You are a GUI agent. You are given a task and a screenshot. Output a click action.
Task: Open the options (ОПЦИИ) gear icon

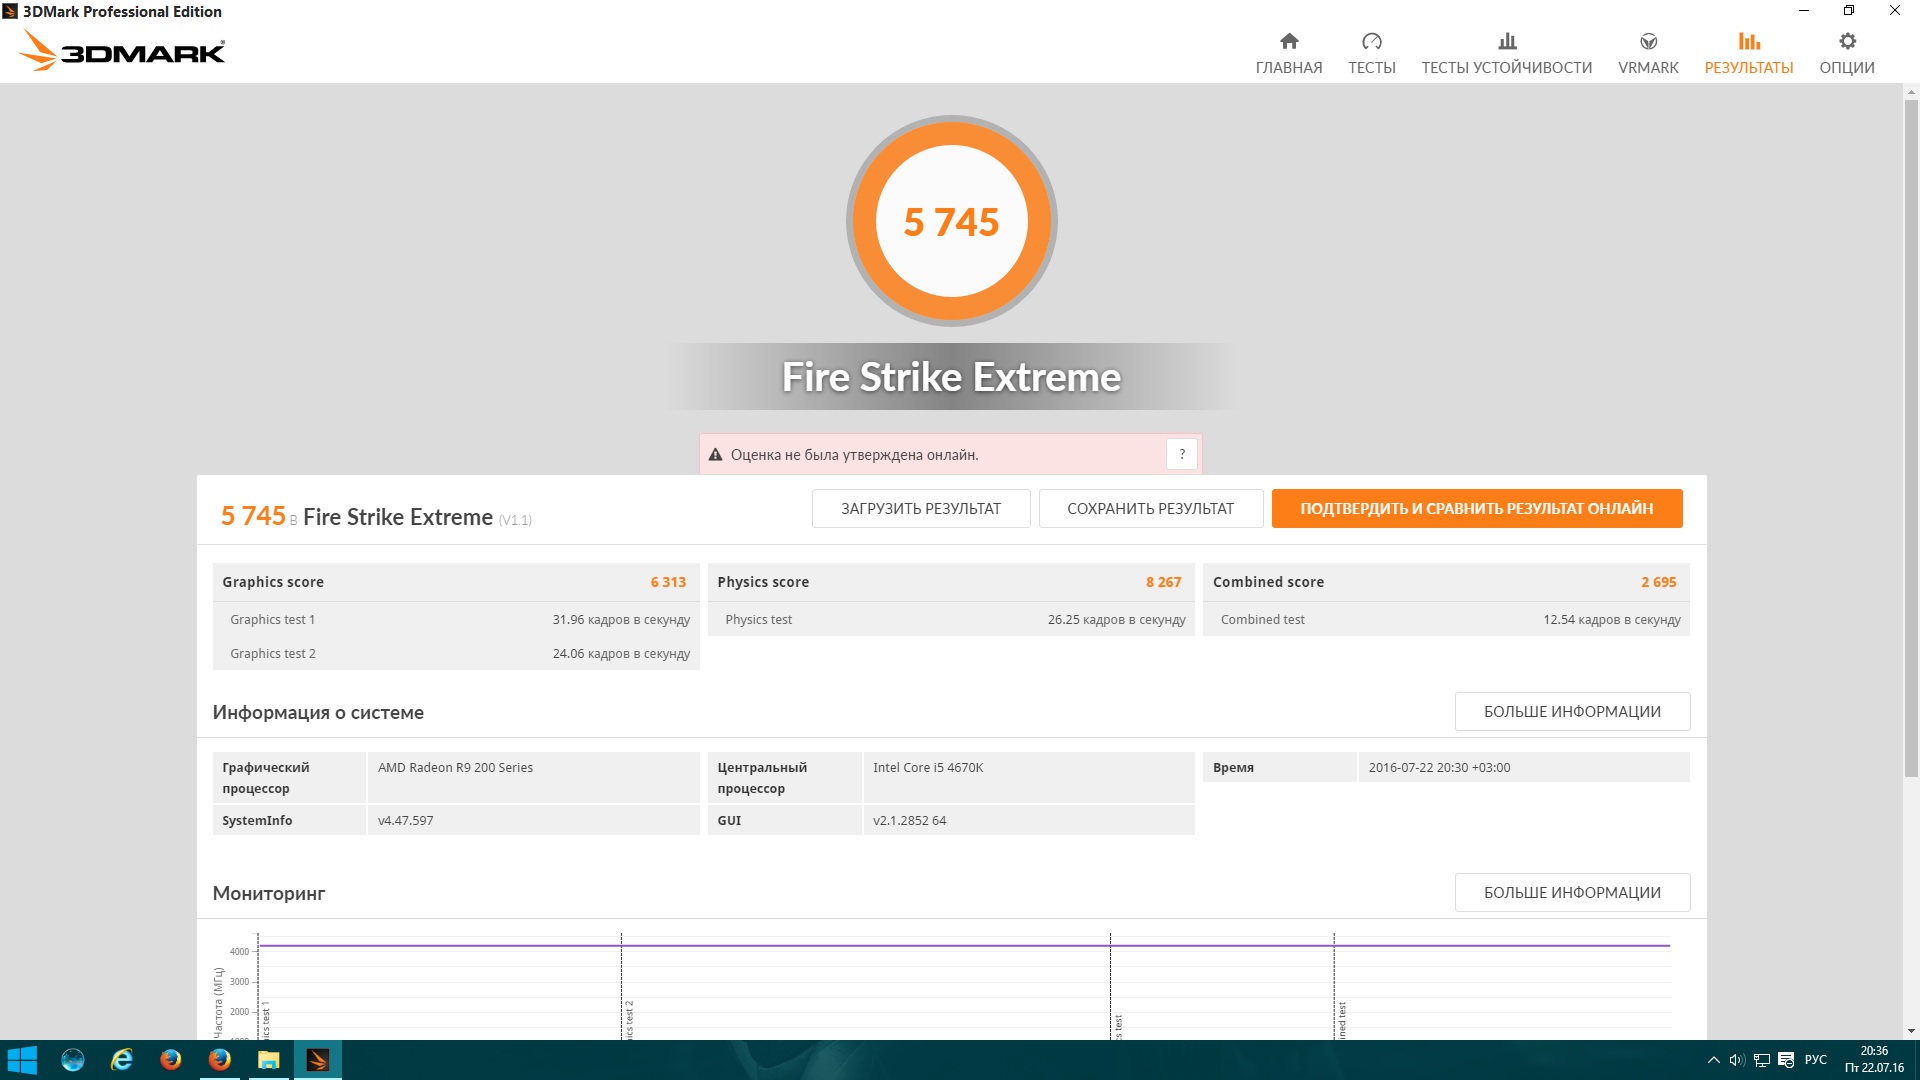[1847, 42]
